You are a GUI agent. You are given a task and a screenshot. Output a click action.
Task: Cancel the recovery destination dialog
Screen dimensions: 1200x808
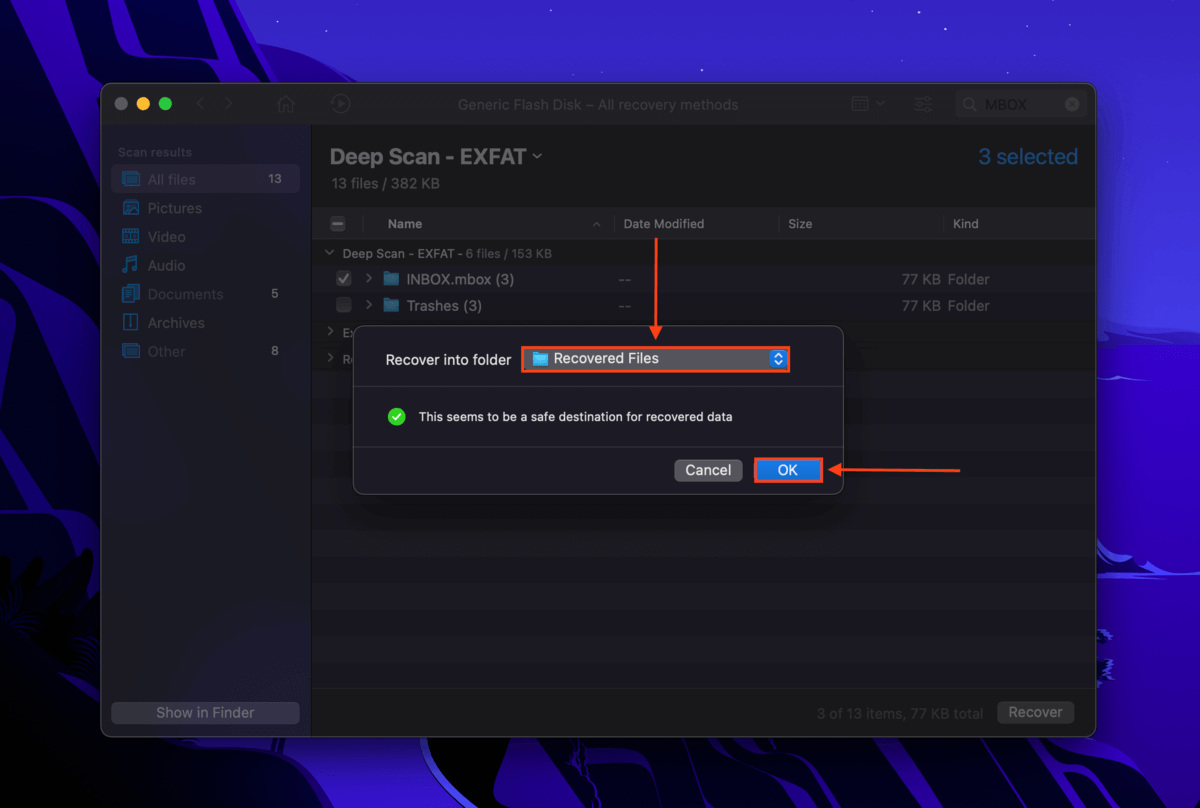coord(708,470)
